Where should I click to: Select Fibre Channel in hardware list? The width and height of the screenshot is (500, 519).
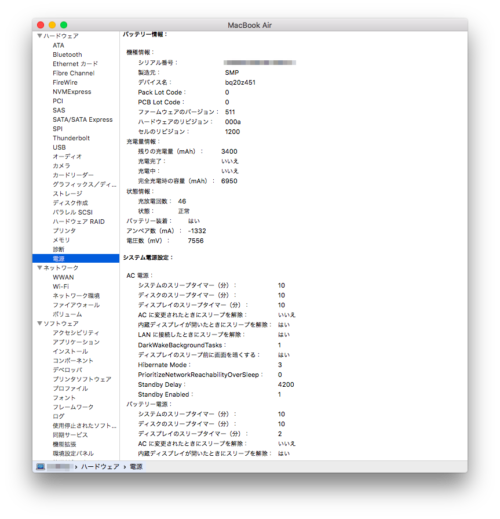73,73
